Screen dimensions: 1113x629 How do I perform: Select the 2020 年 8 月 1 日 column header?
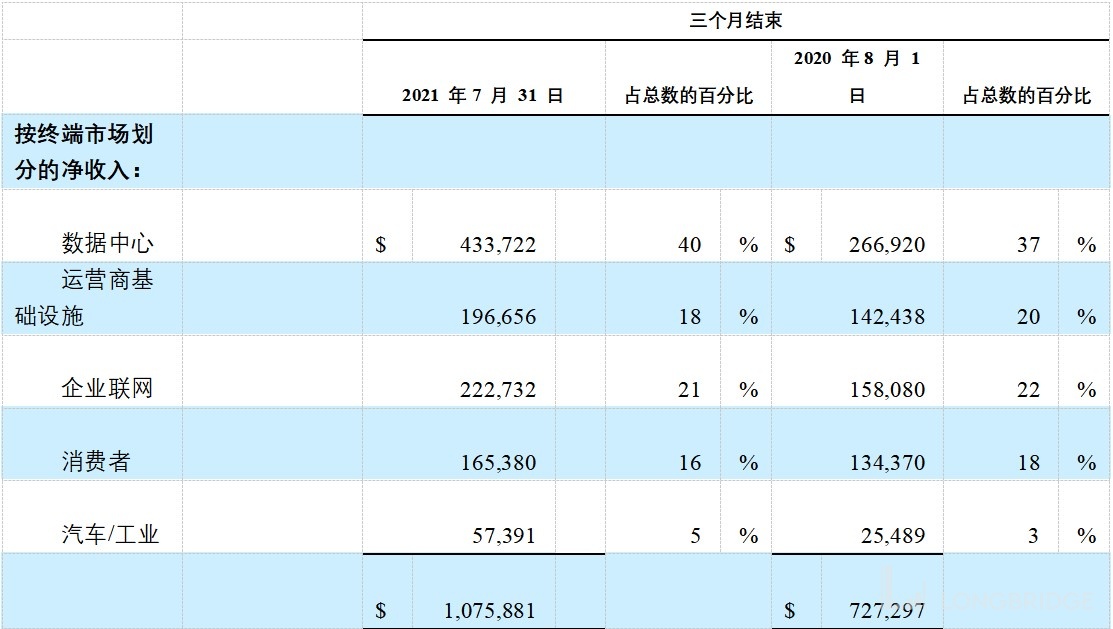(x=856, y=77)
